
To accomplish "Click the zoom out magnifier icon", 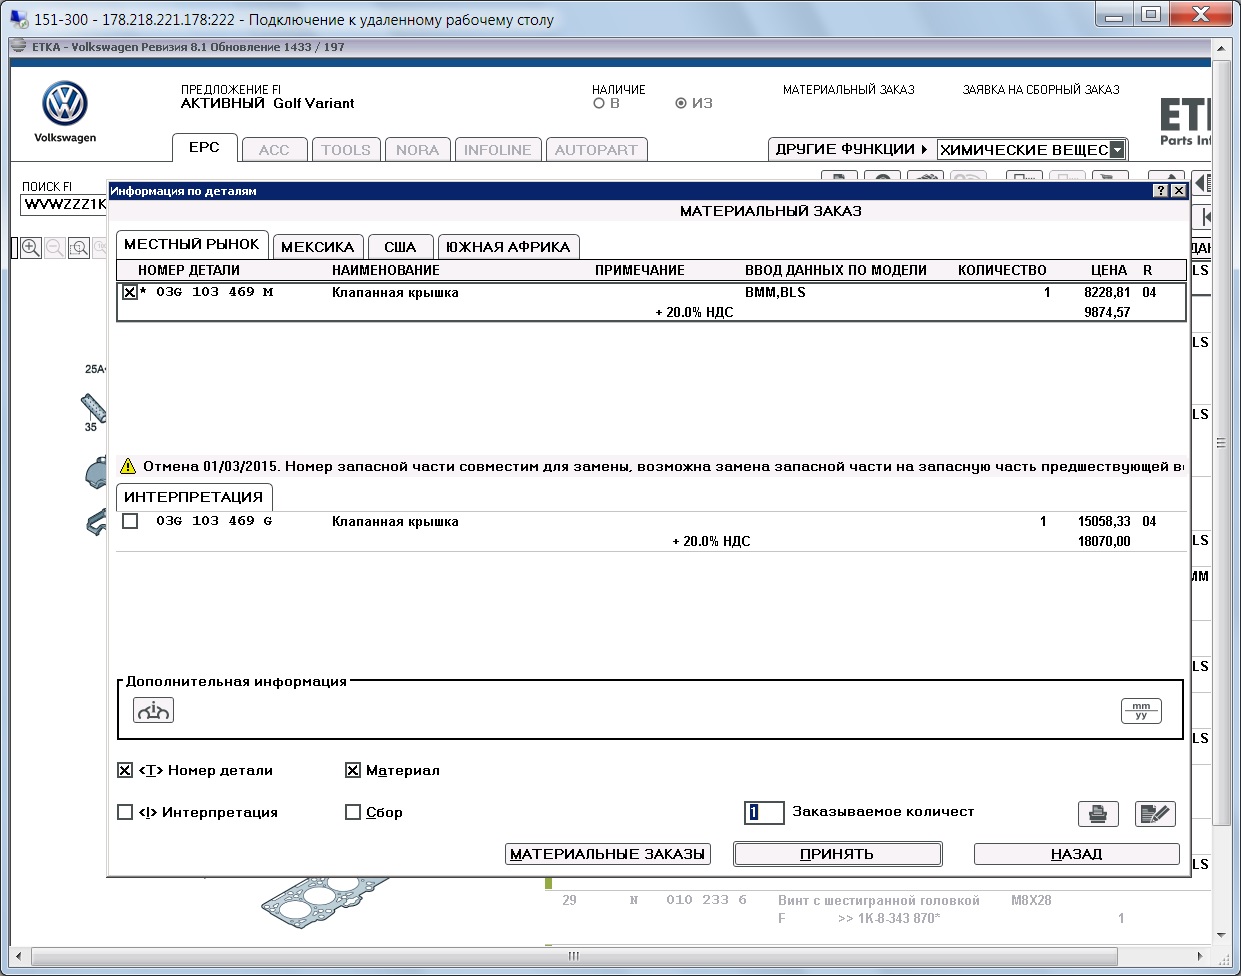I will [55, 247].
